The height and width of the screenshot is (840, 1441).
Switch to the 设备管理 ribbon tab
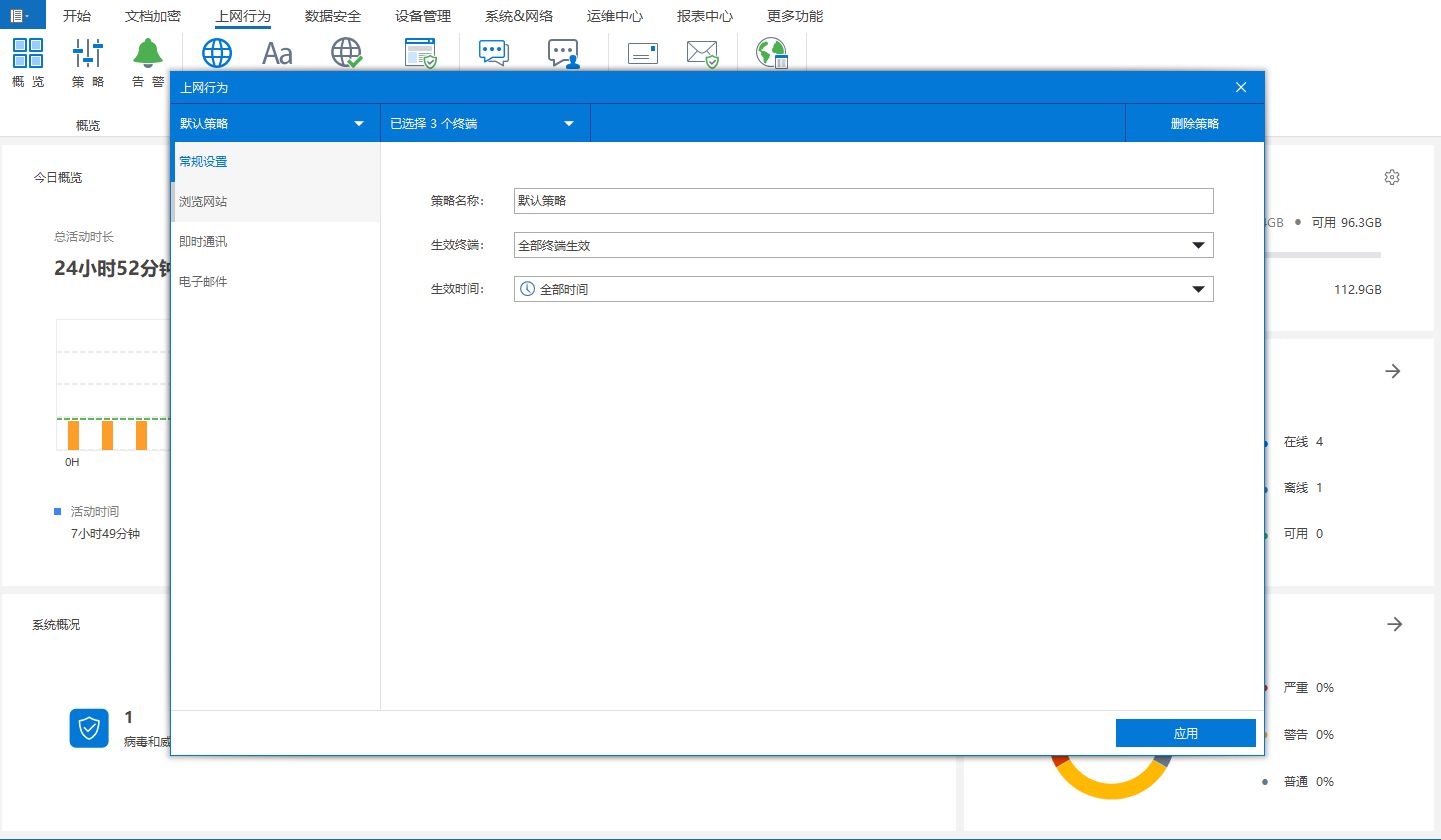tap(423, 16)
